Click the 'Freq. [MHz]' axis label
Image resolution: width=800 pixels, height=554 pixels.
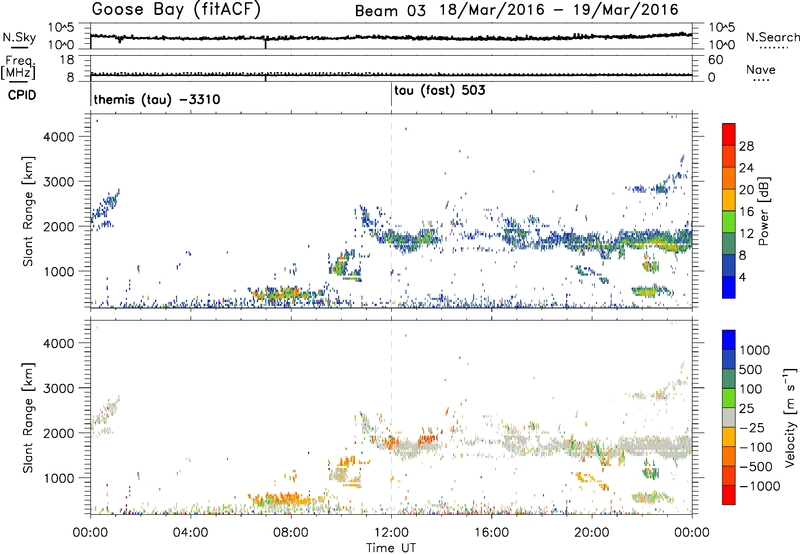pyautogui.click(x=18, y=68)
